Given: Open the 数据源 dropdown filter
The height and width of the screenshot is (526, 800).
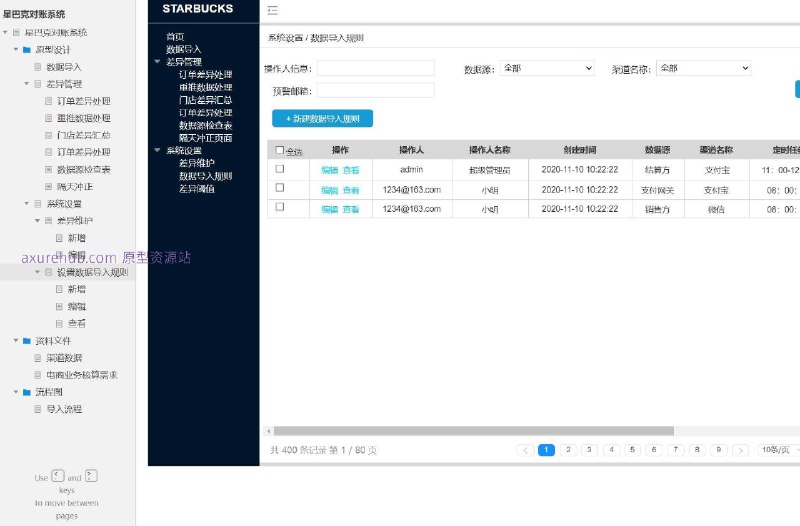Looking at the screenshot, I should [547, 68].
